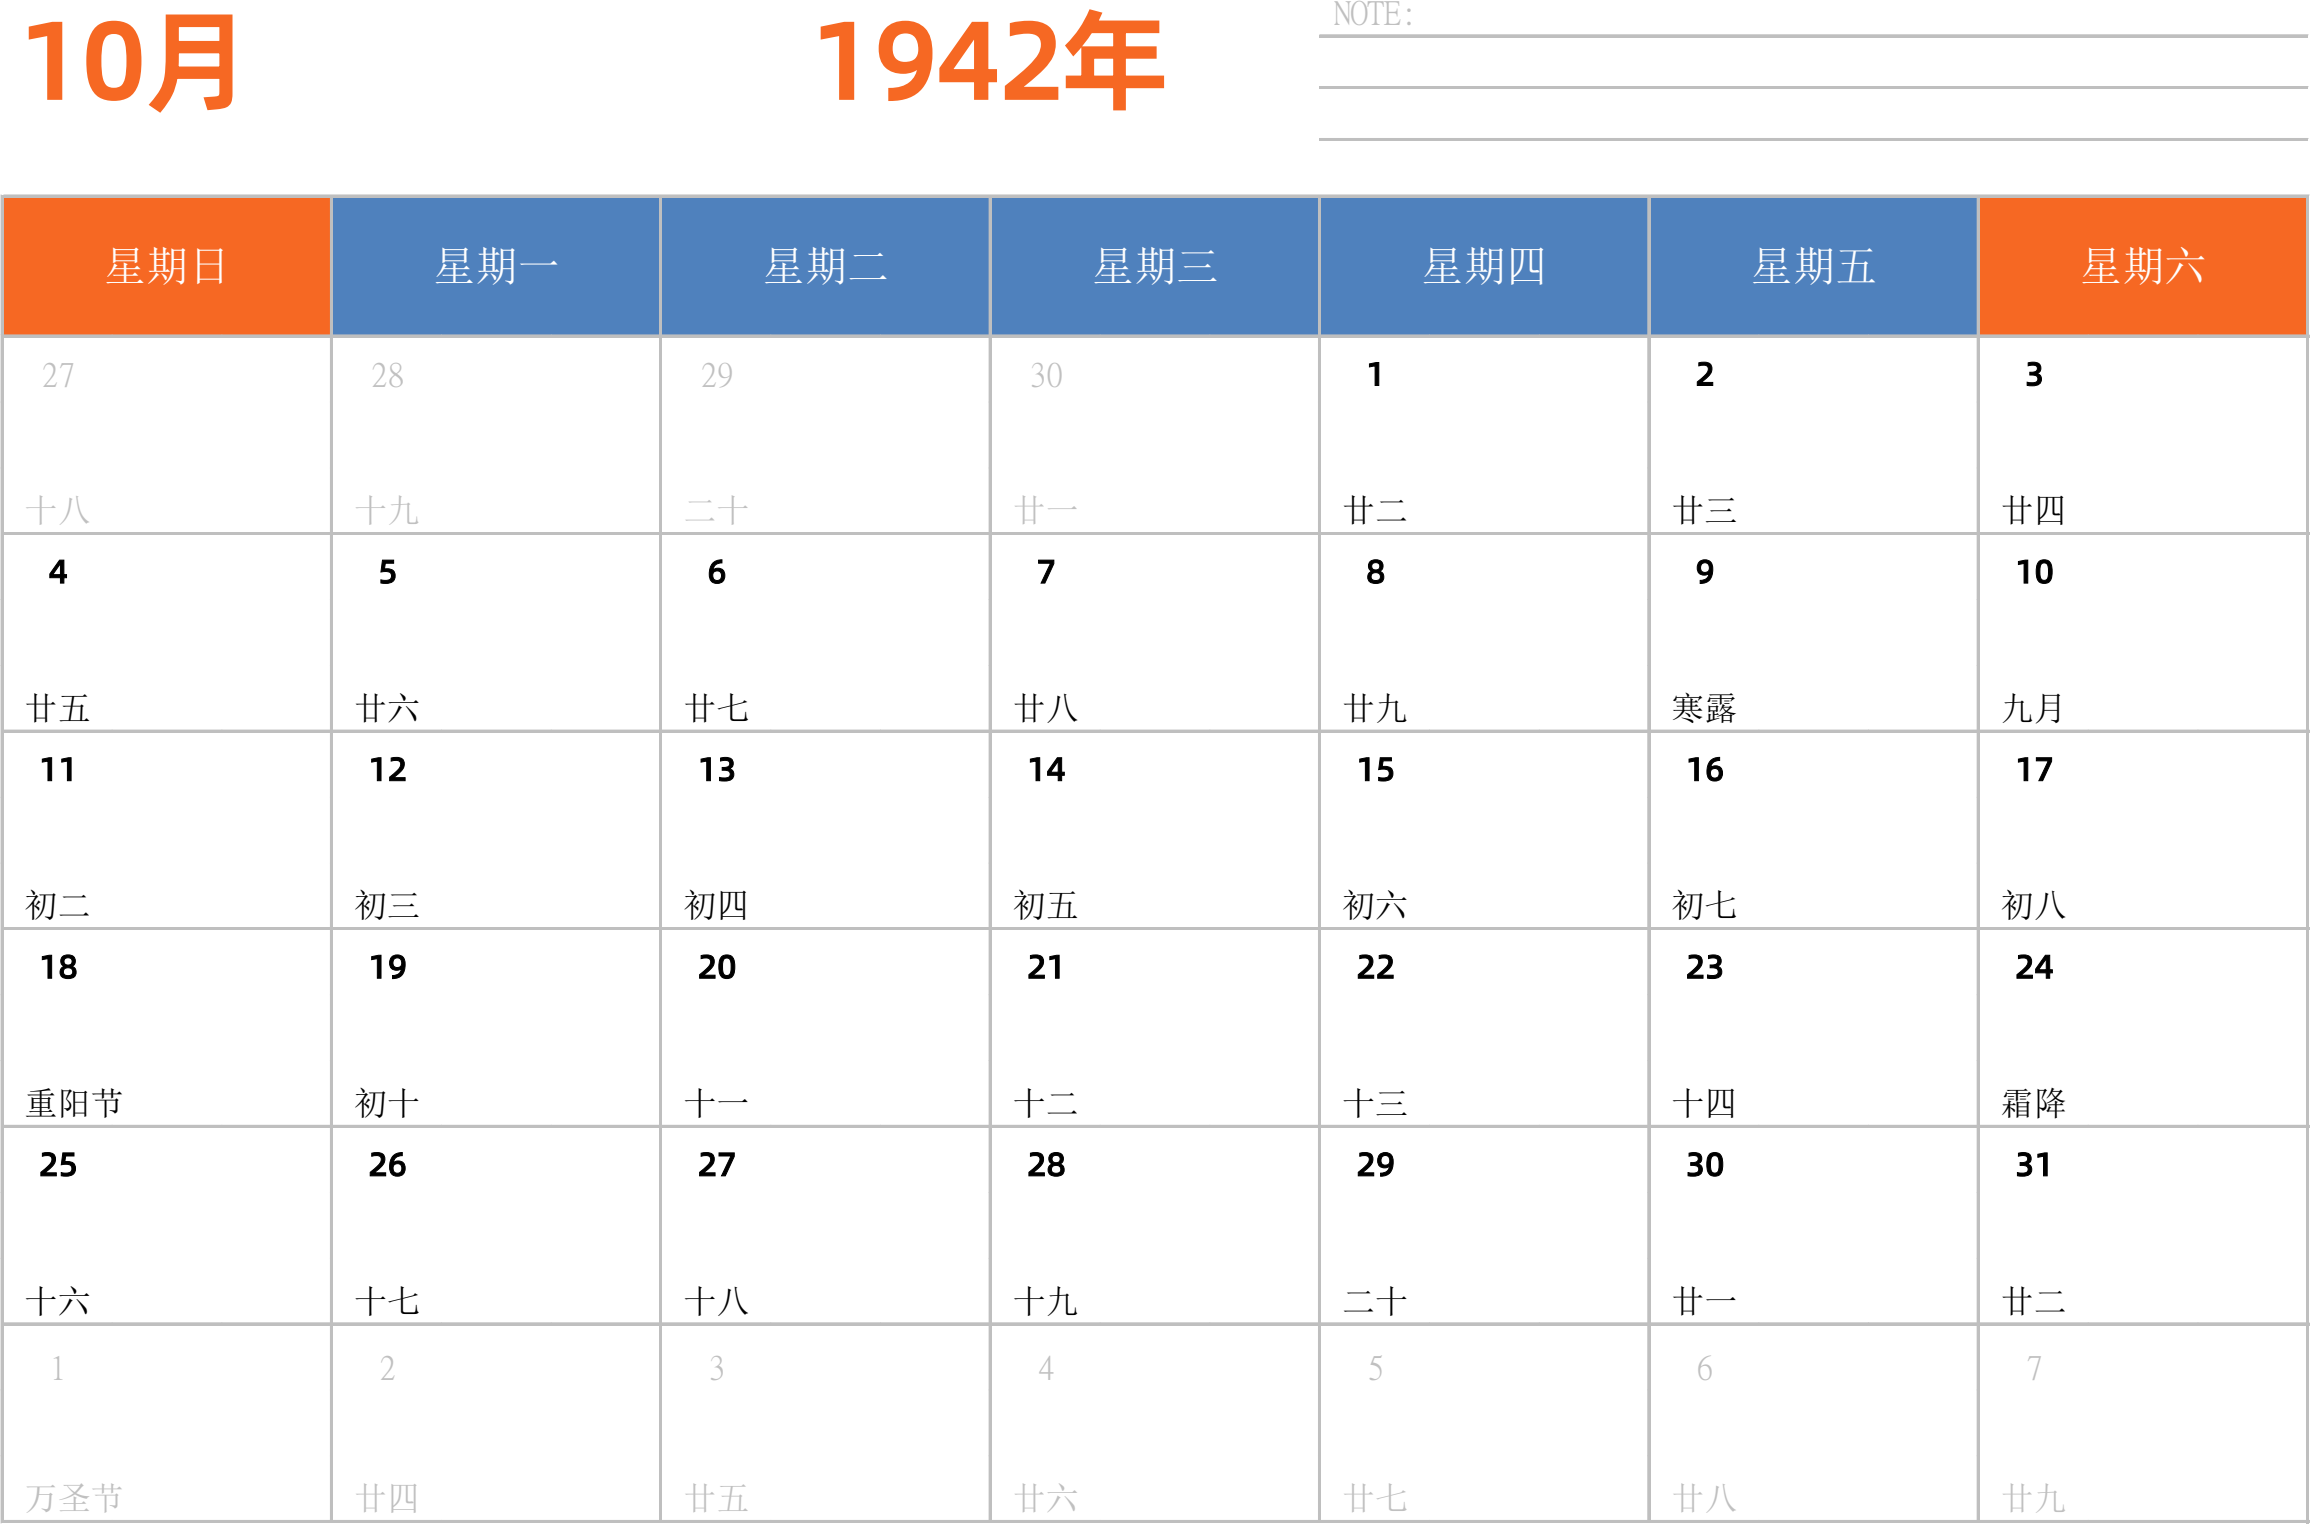Click date 13 初四 cell
The image size is (2310, 1524).
click(x=825, y=830)
